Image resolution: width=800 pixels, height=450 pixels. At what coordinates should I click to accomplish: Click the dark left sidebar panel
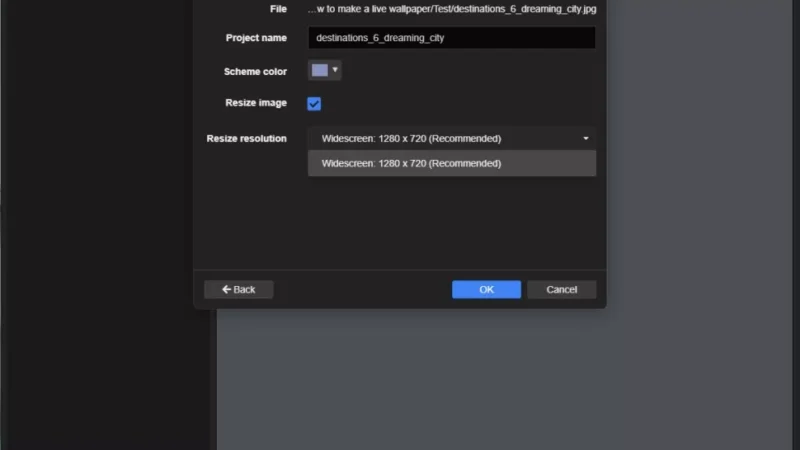(100, 250)
